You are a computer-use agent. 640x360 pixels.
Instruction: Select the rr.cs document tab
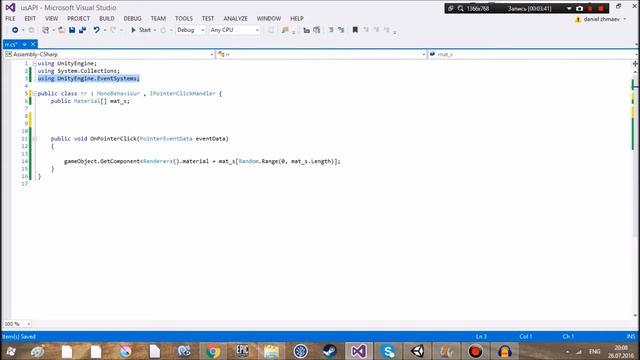click(x=11, y=44)
